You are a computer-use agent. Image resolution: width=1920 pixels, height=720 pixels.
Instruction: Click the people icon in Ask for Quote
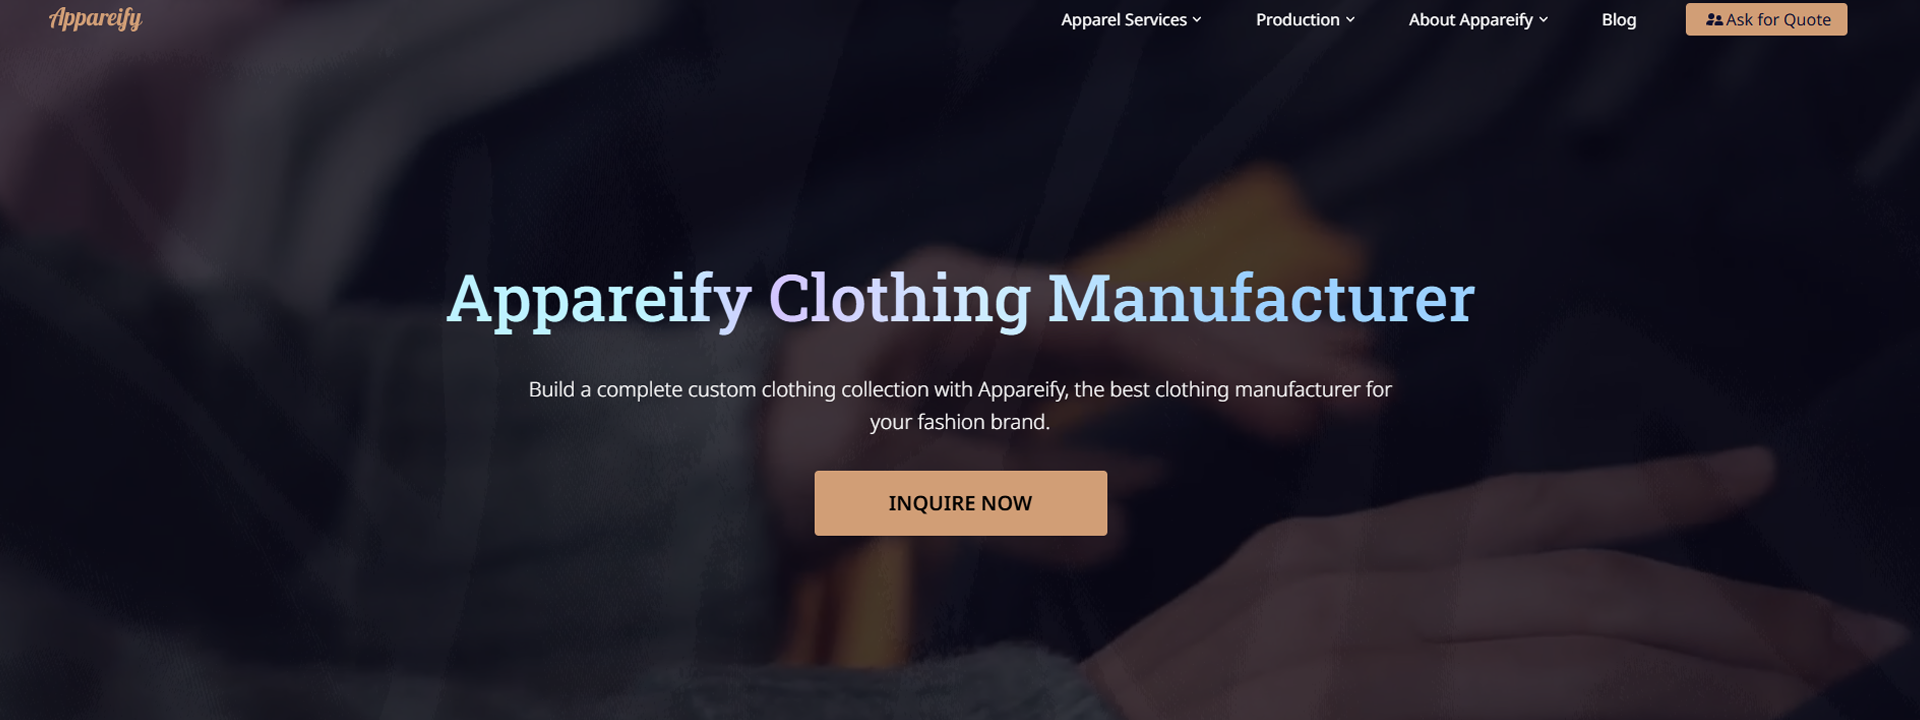1714,20
